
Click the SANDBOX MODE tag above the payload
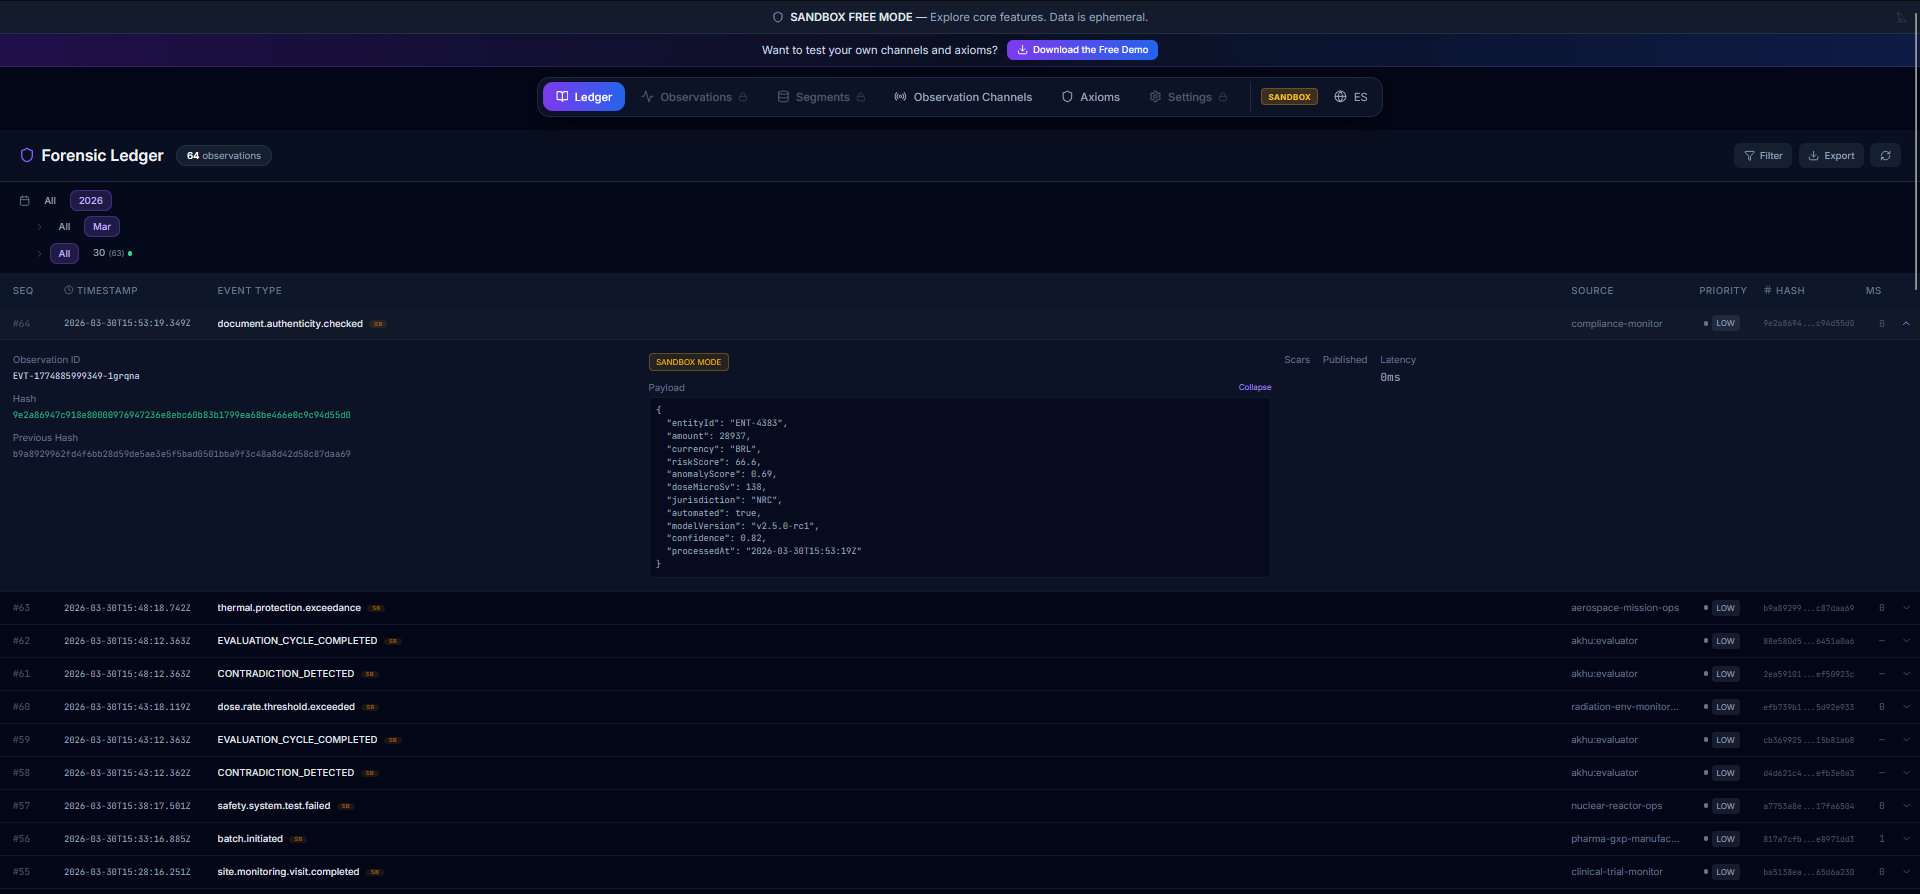pos(688,362)
